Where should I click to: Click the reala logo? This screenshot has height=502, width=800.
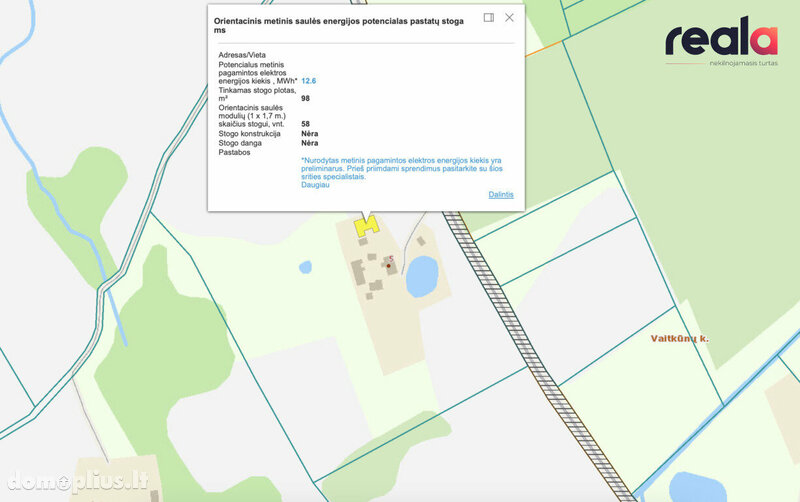pos(721,41)
